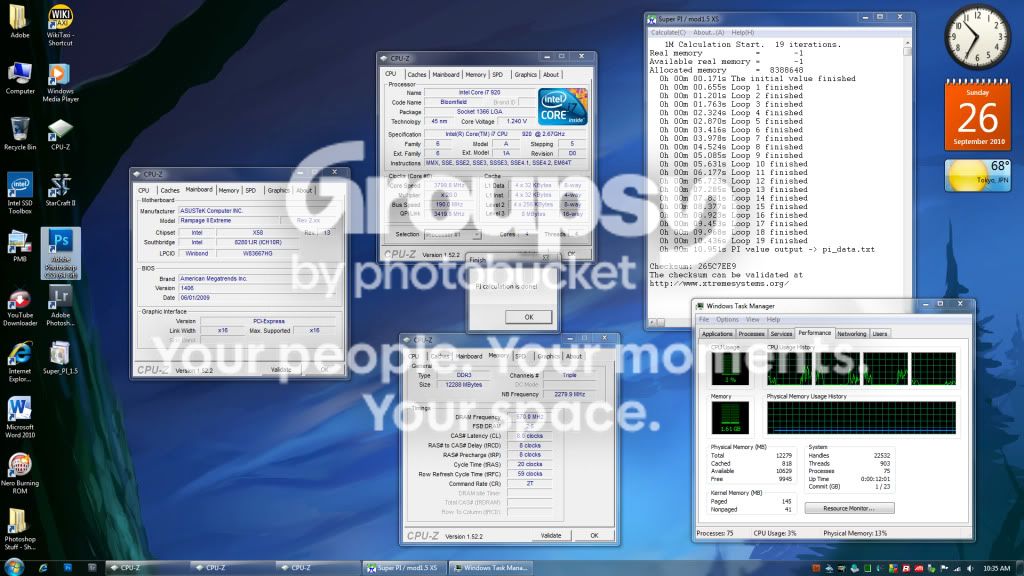Open the Internet Explorer desktop icon
Viewport: 1024px width, 576px height.
coord(20,361)
